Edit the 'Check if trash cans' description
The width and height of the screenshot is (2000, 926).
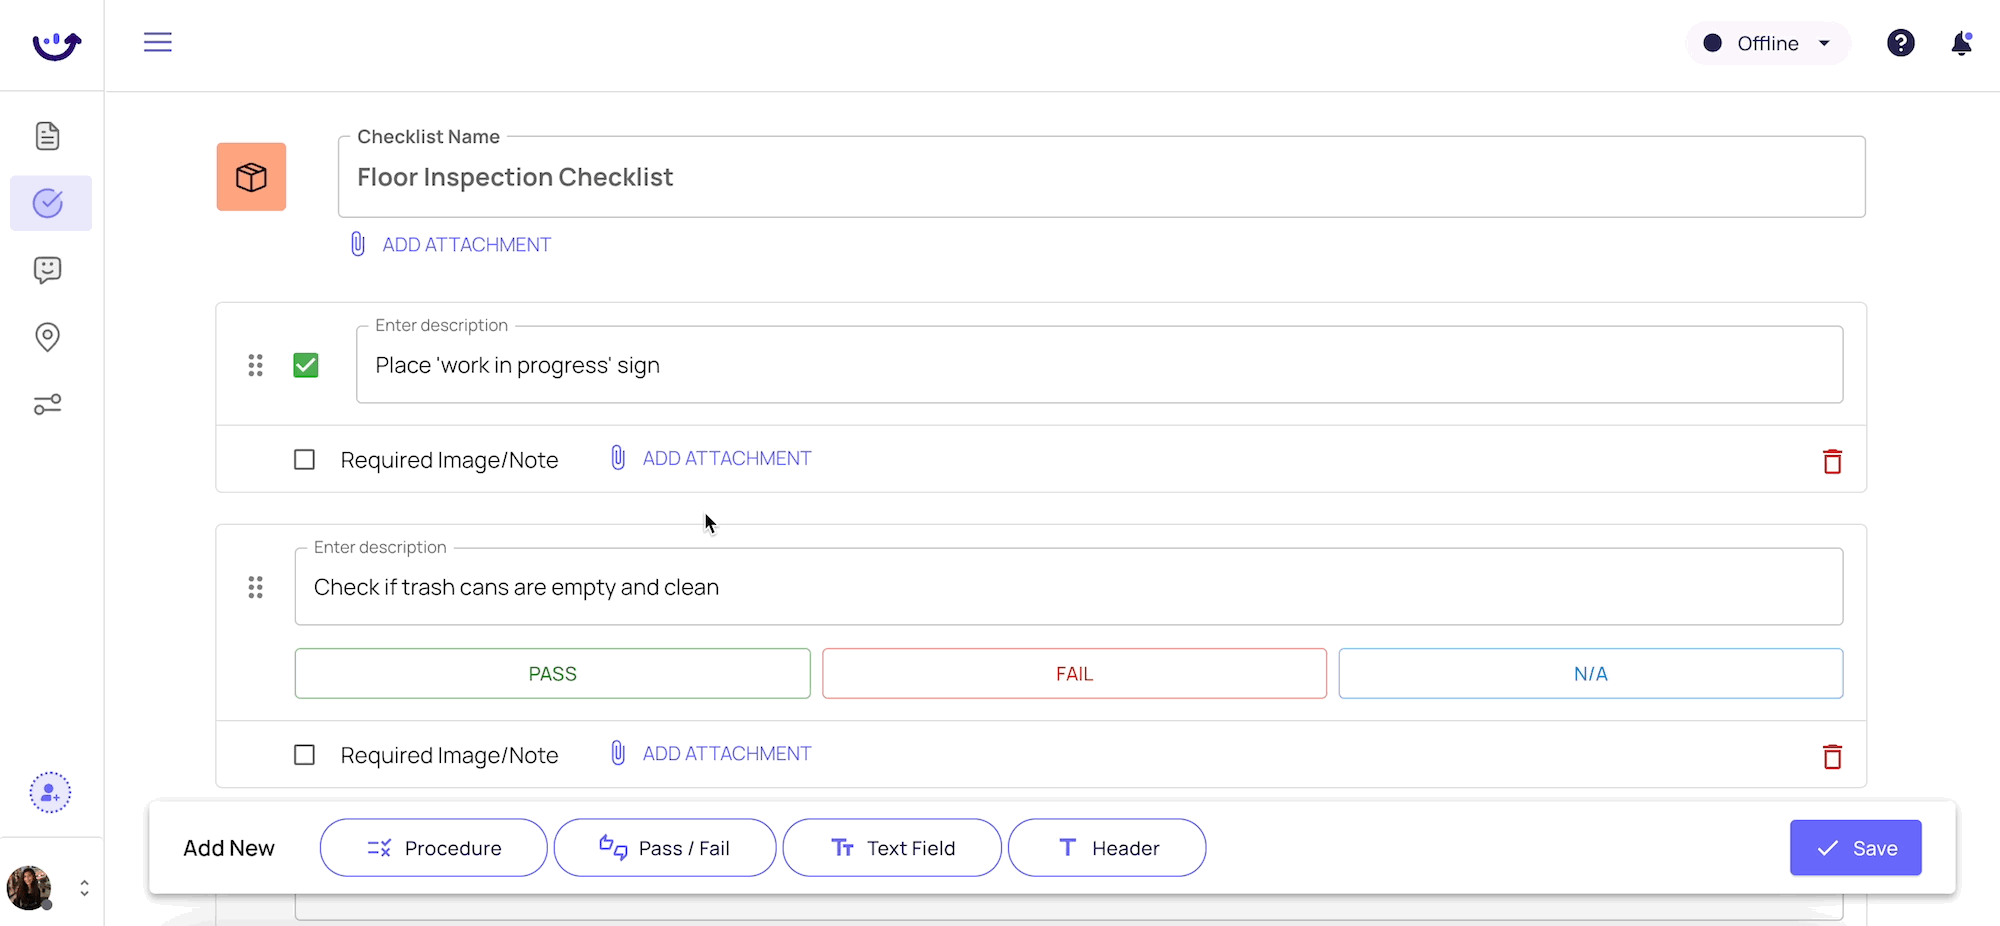click(1068, 587)
